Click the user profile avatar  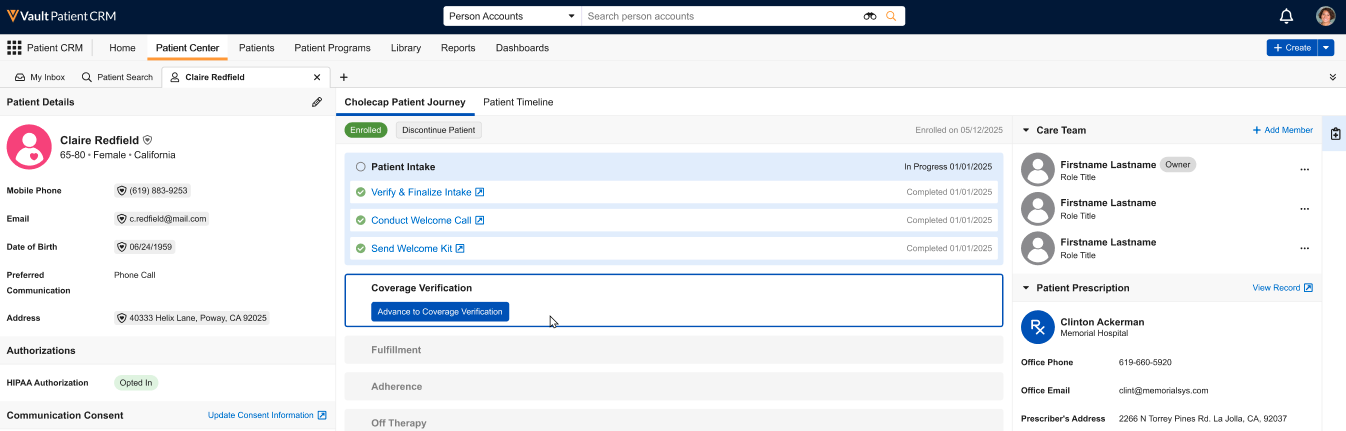pos(1325,16)
